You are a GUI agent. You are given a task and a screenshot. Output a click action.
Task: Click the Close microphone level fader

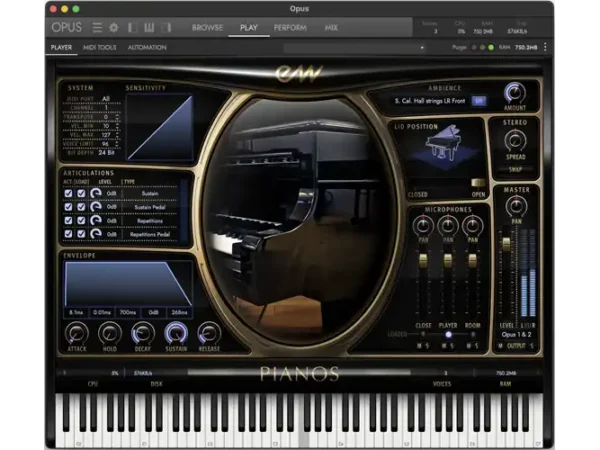click(x=423, y=260)
